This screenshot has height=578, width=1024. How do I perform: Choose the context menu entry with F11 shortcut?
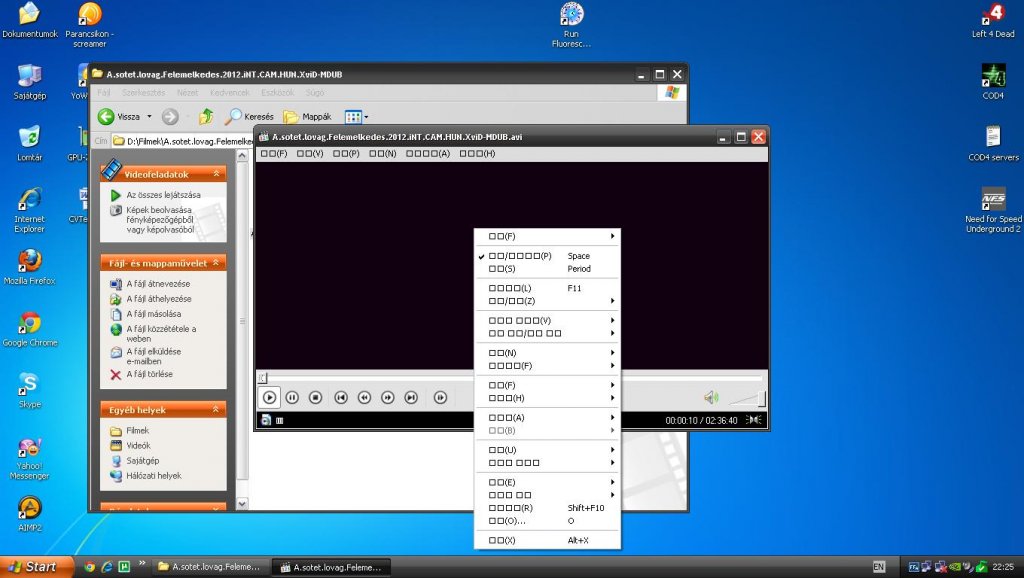pos(547,288)
